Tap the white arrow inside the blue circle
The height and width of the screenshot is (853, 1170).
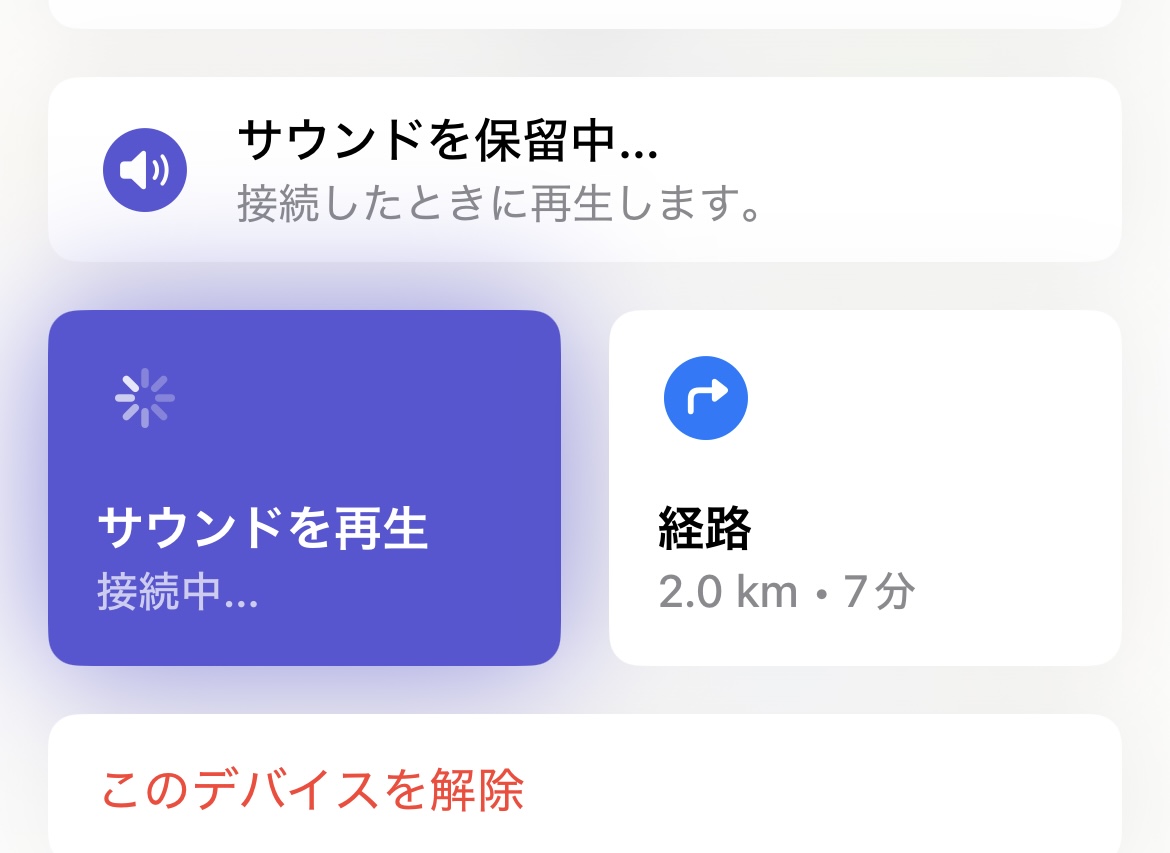pyautogui.click(x=705, y=398)
